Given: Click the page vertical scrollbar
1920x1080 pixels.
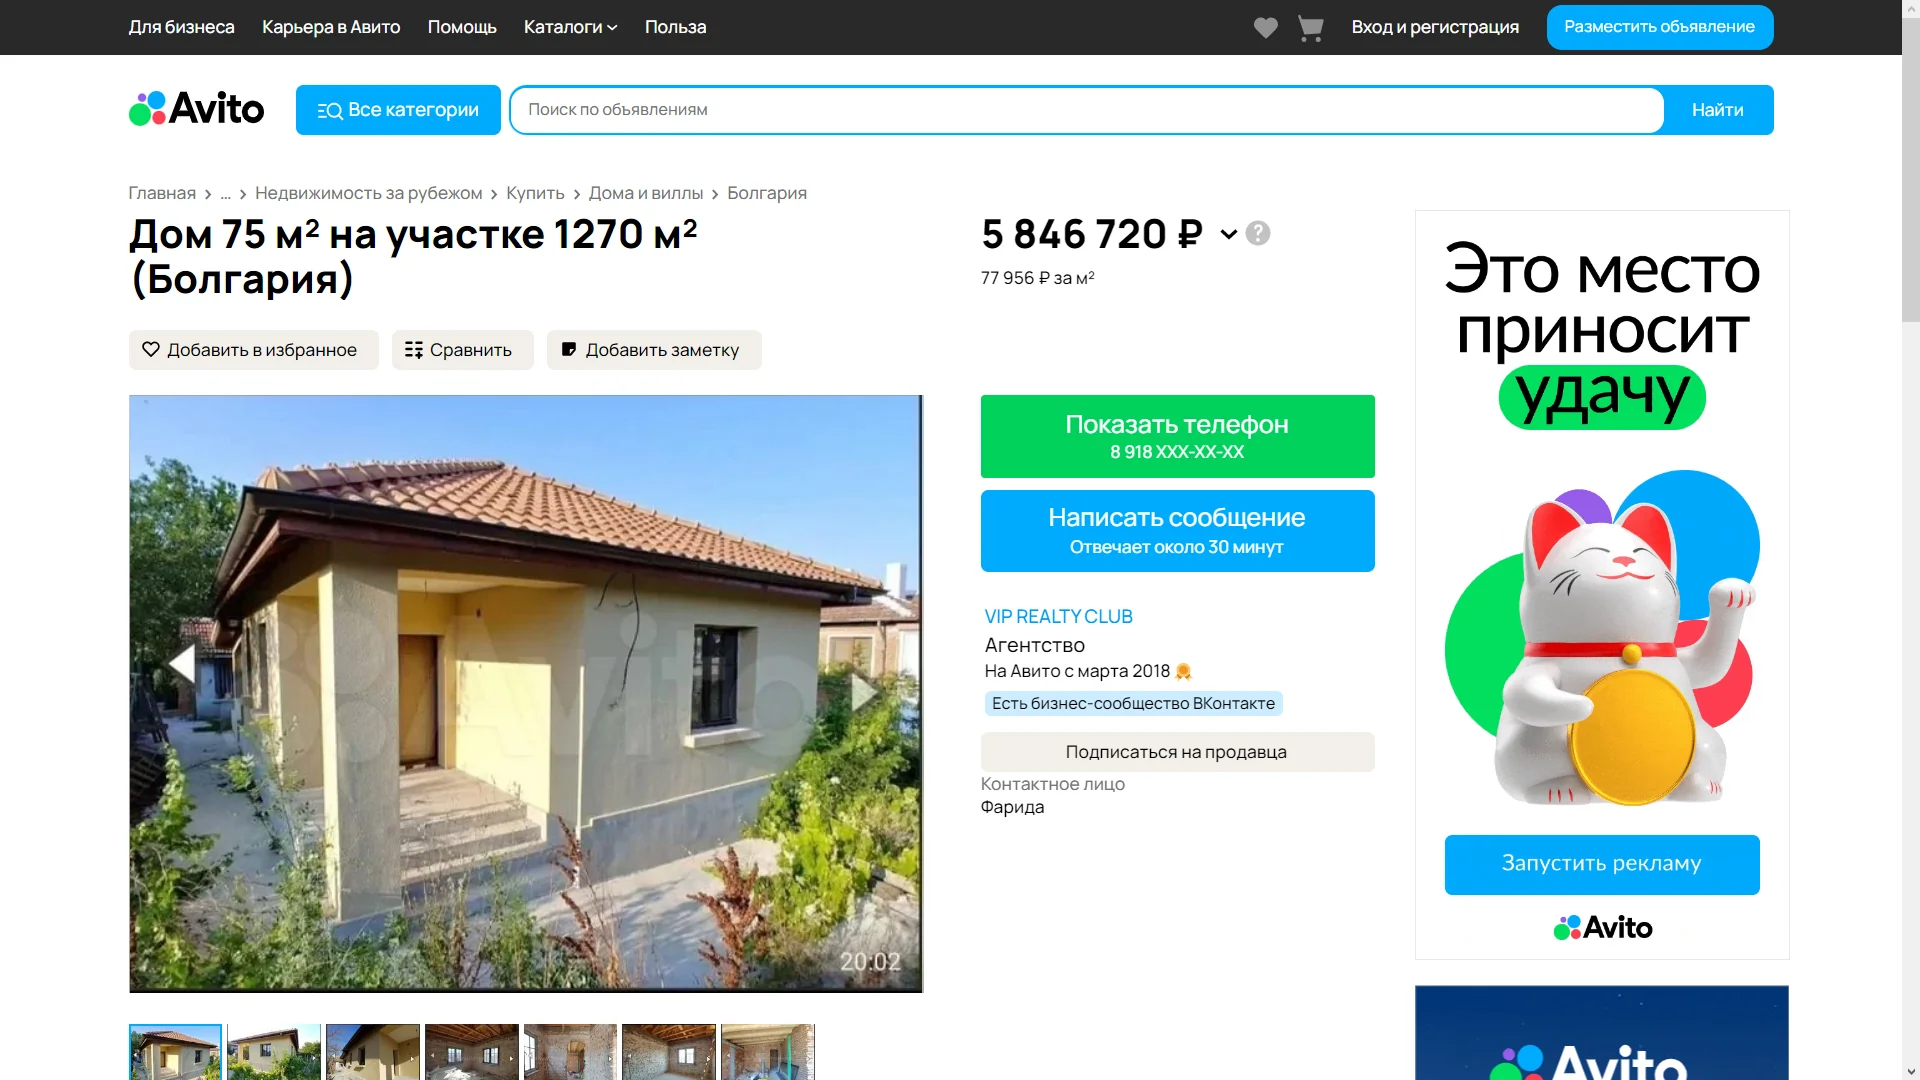Looking at the screenshot, I should click(1910, 540).
